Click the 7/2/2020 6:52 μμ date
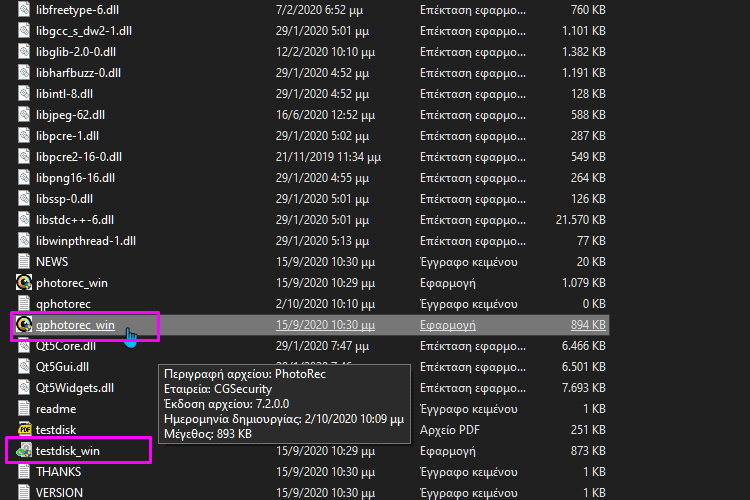 pos(322,10)
